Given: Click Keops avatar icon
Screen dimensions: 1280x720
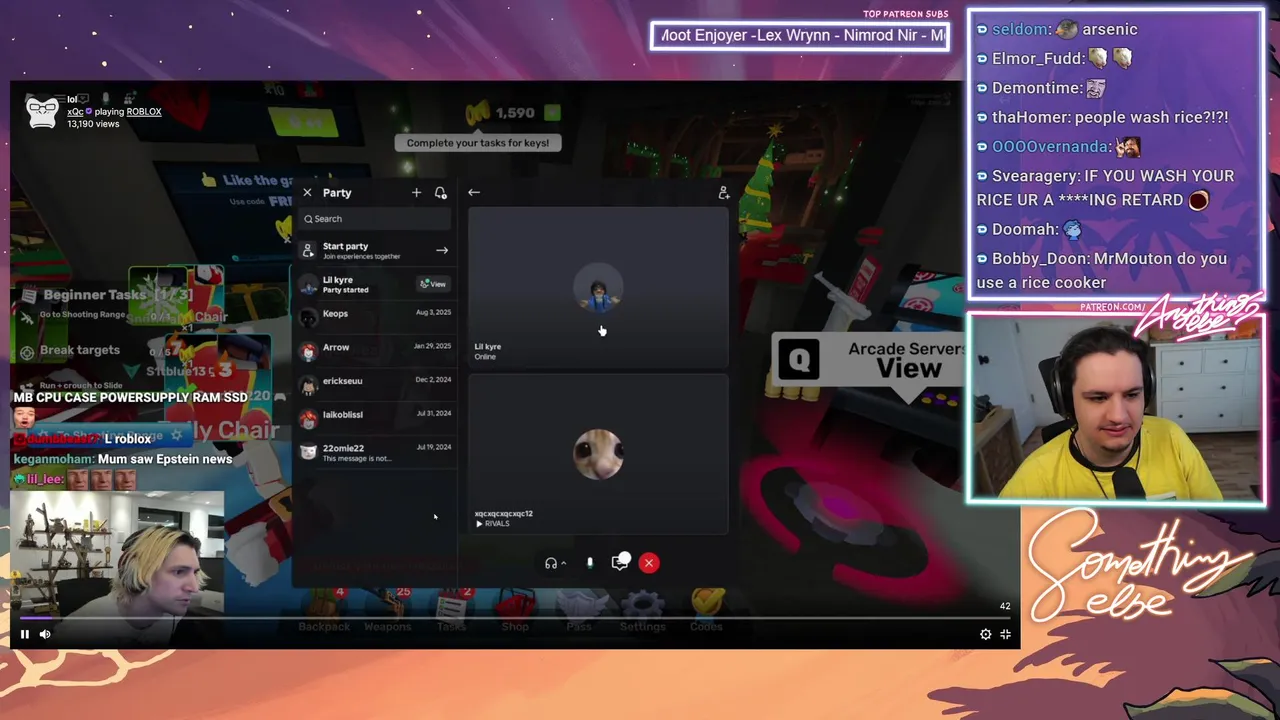Looking at the screenshot, I should pyautogui.click(x=308, y=318).
